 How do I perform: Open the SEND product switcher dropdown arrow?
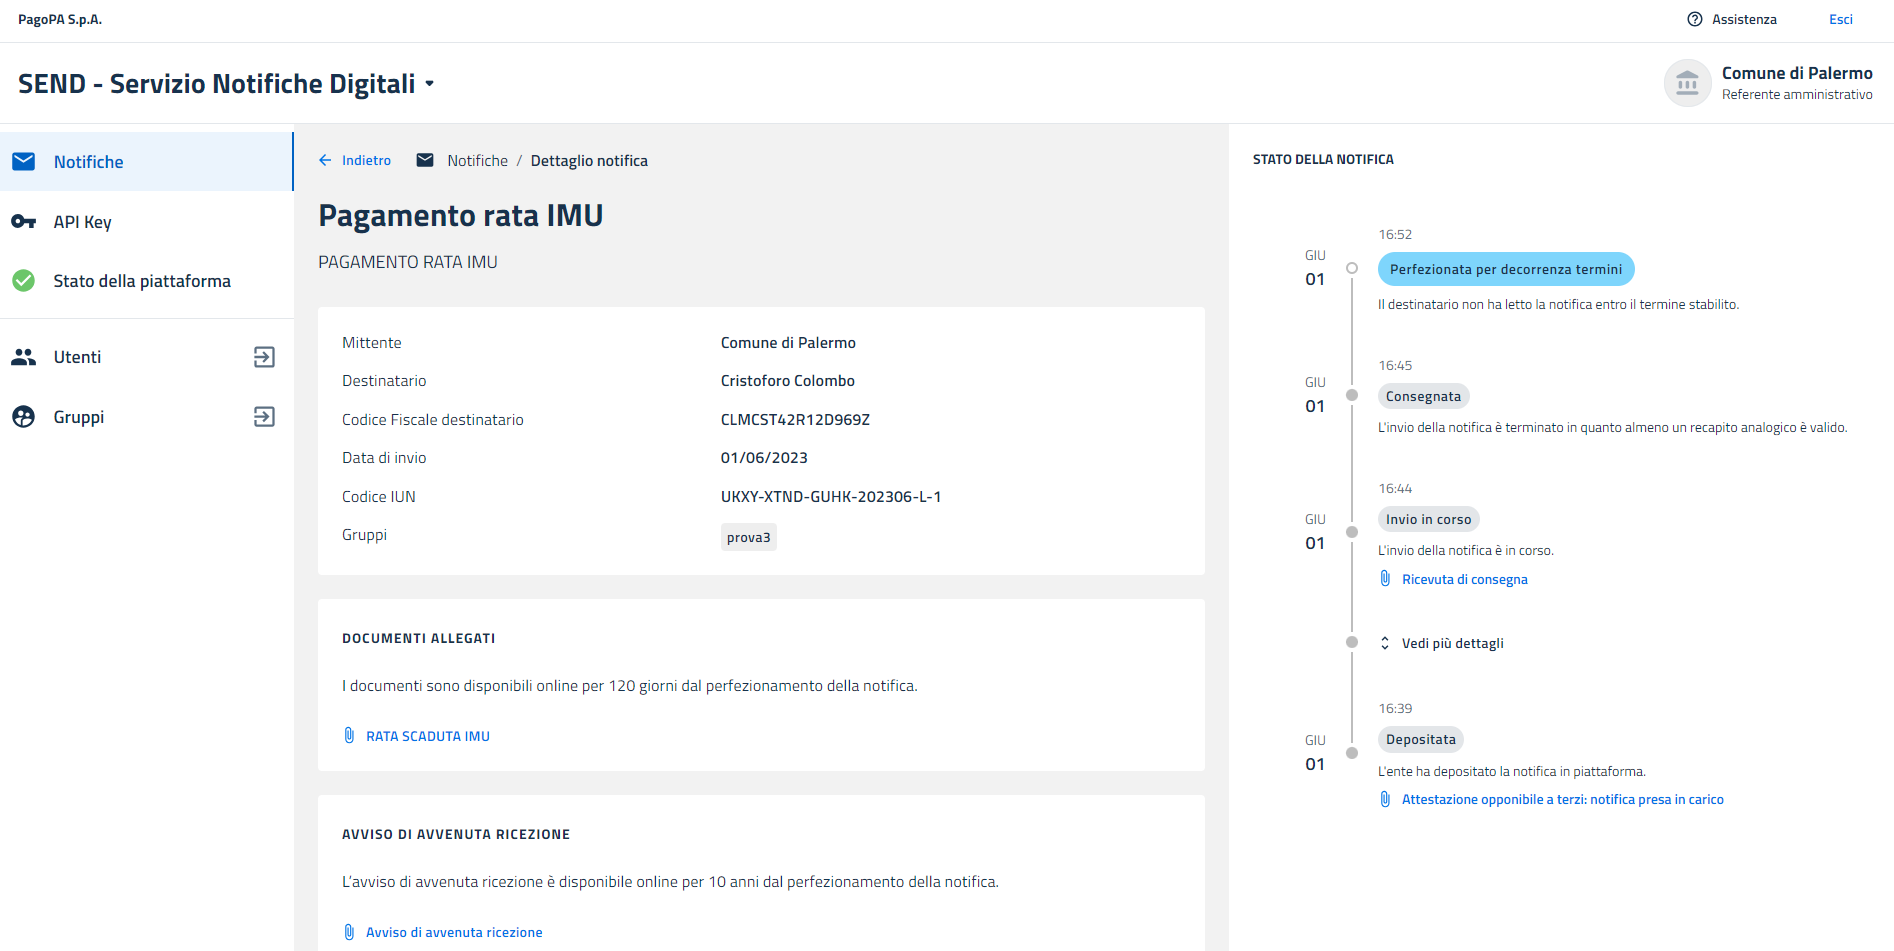click(430, 84)
